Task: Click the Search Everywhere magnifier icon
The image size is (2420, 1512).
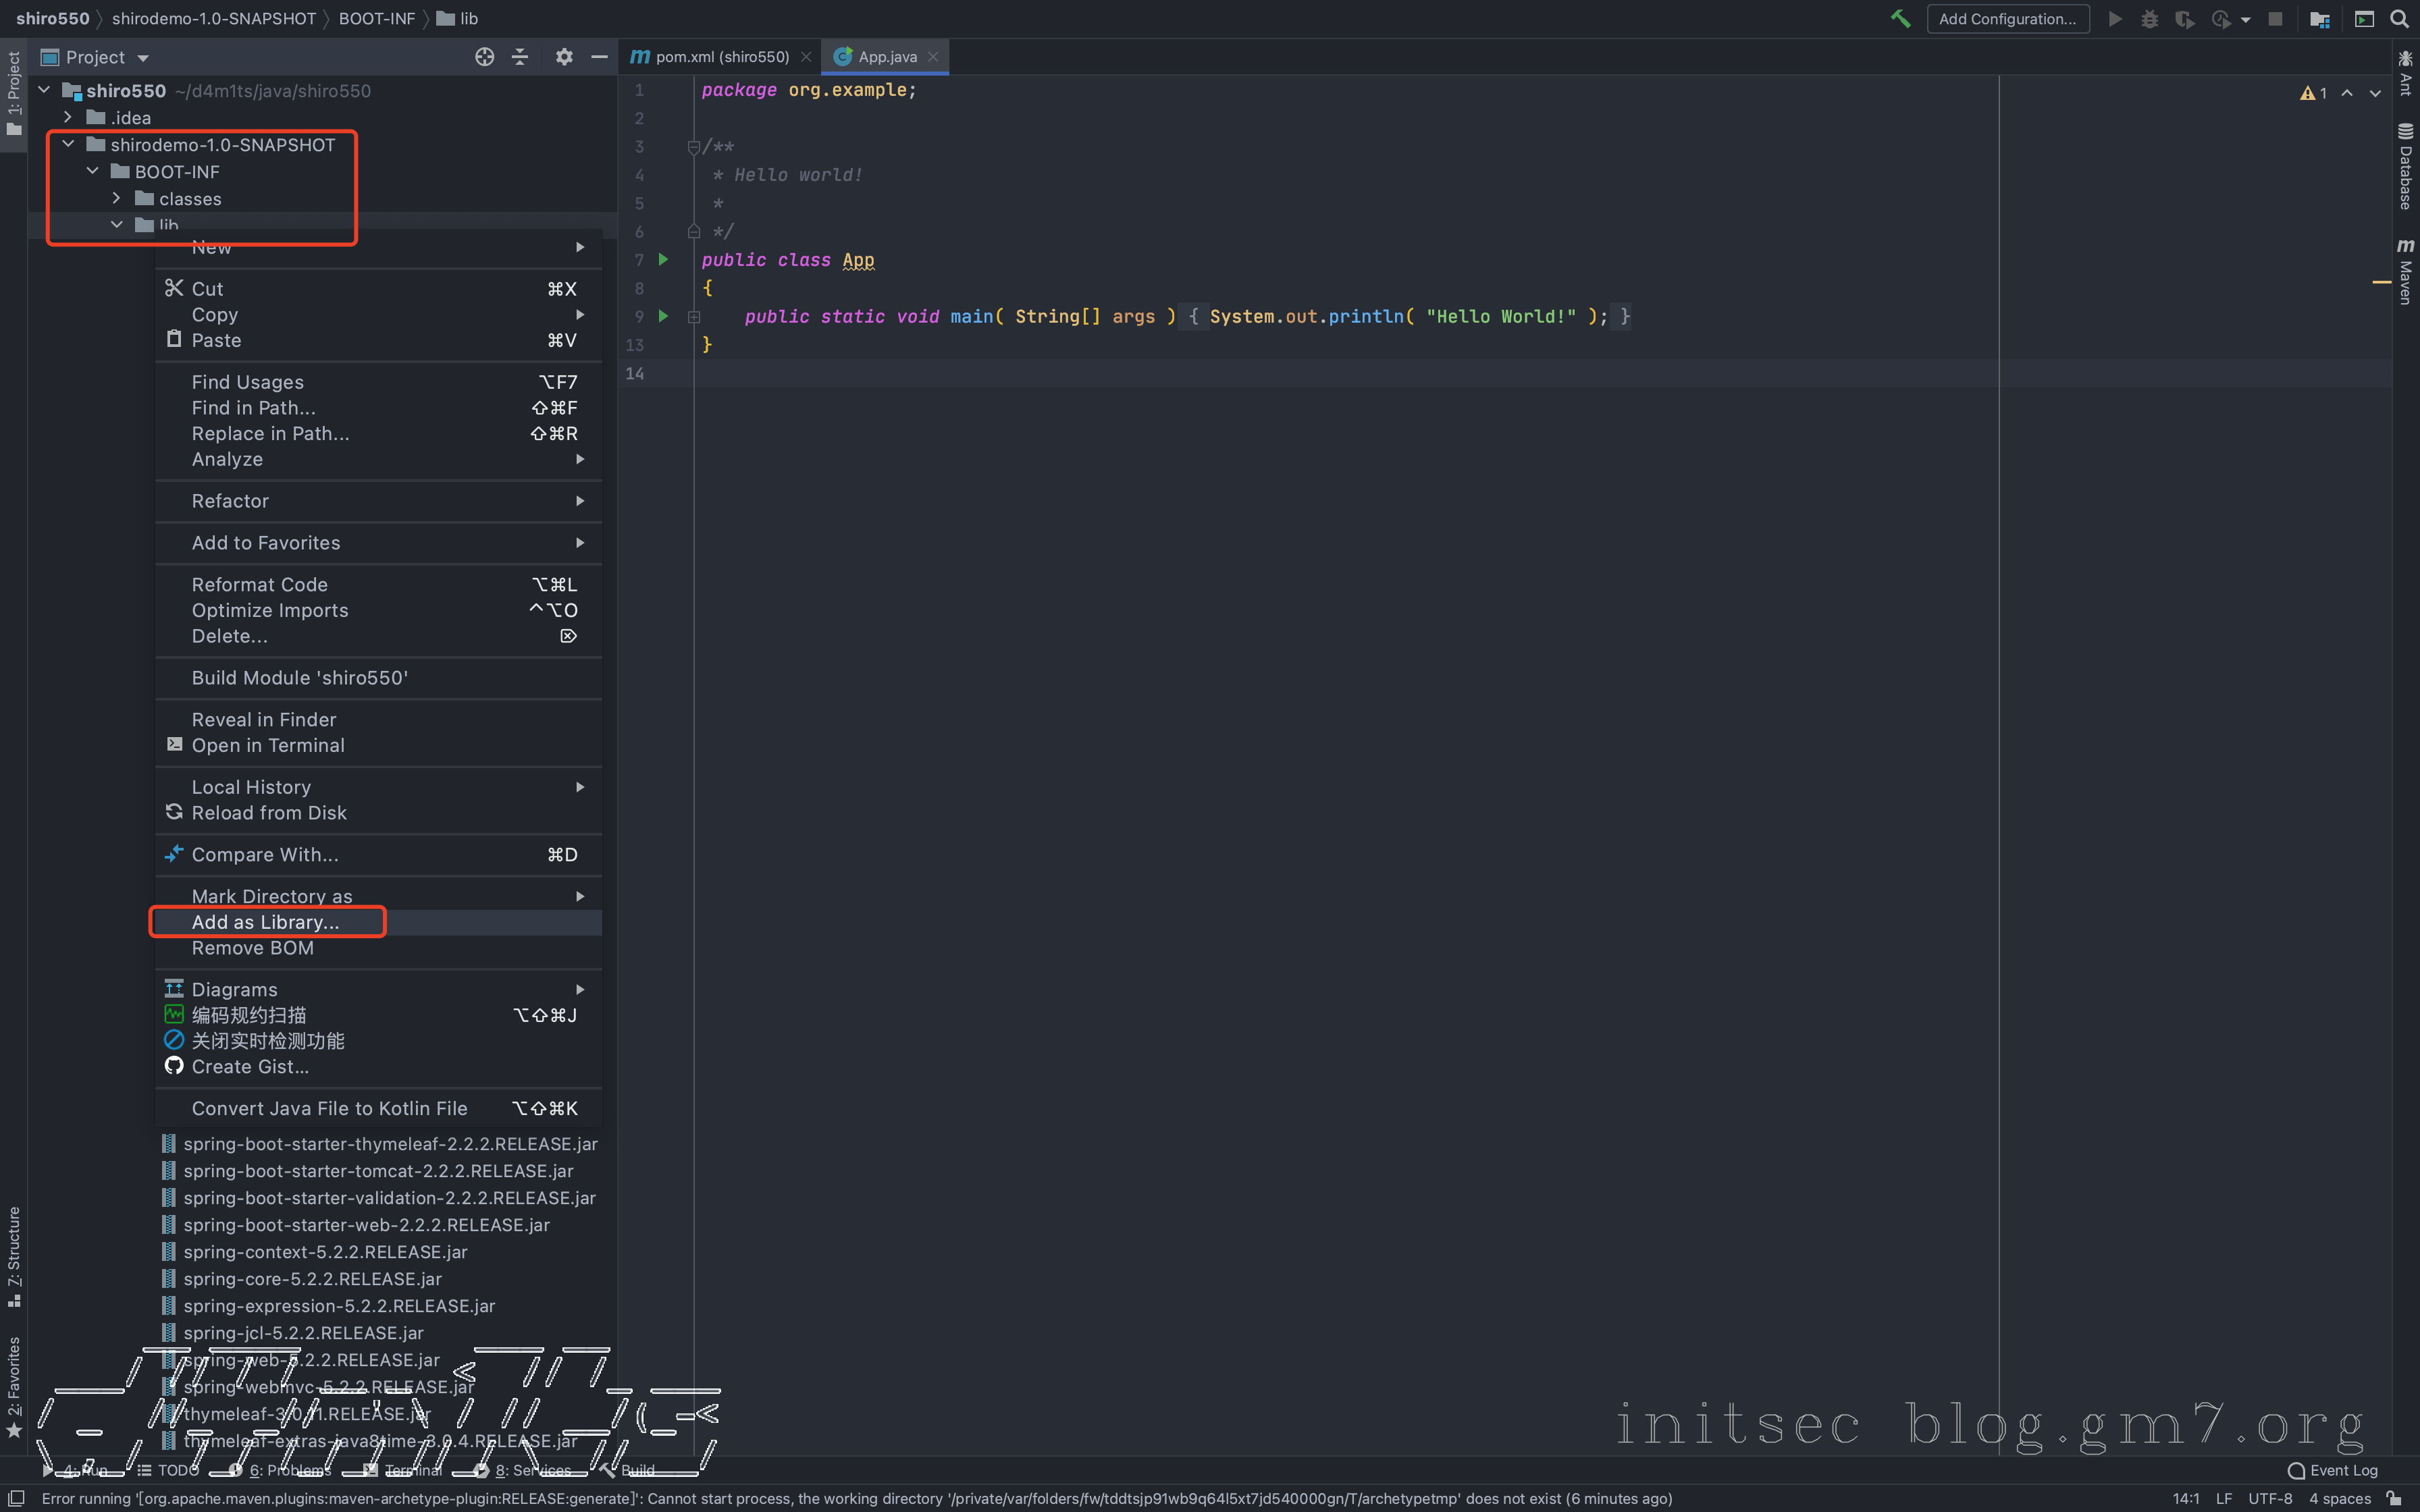Action: pyautogui.click(x=2399, y=19)
